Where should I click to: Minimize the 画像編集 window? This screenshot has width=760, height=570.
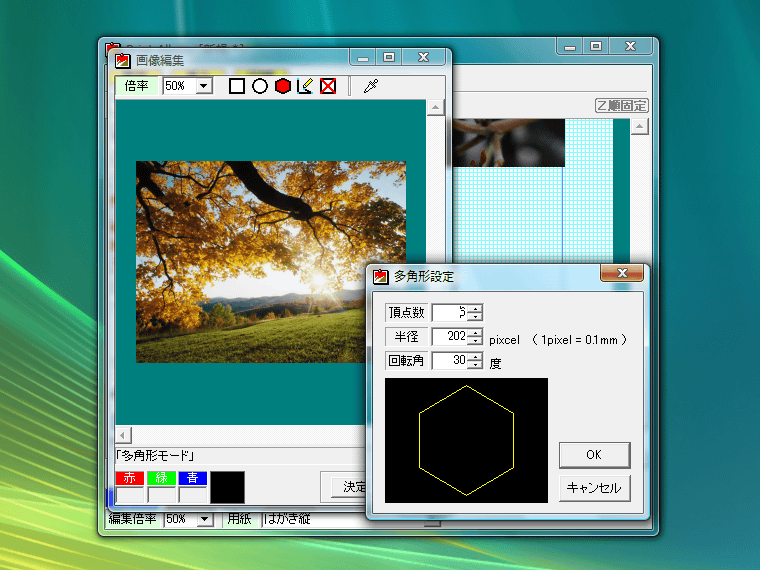(363, 57)
